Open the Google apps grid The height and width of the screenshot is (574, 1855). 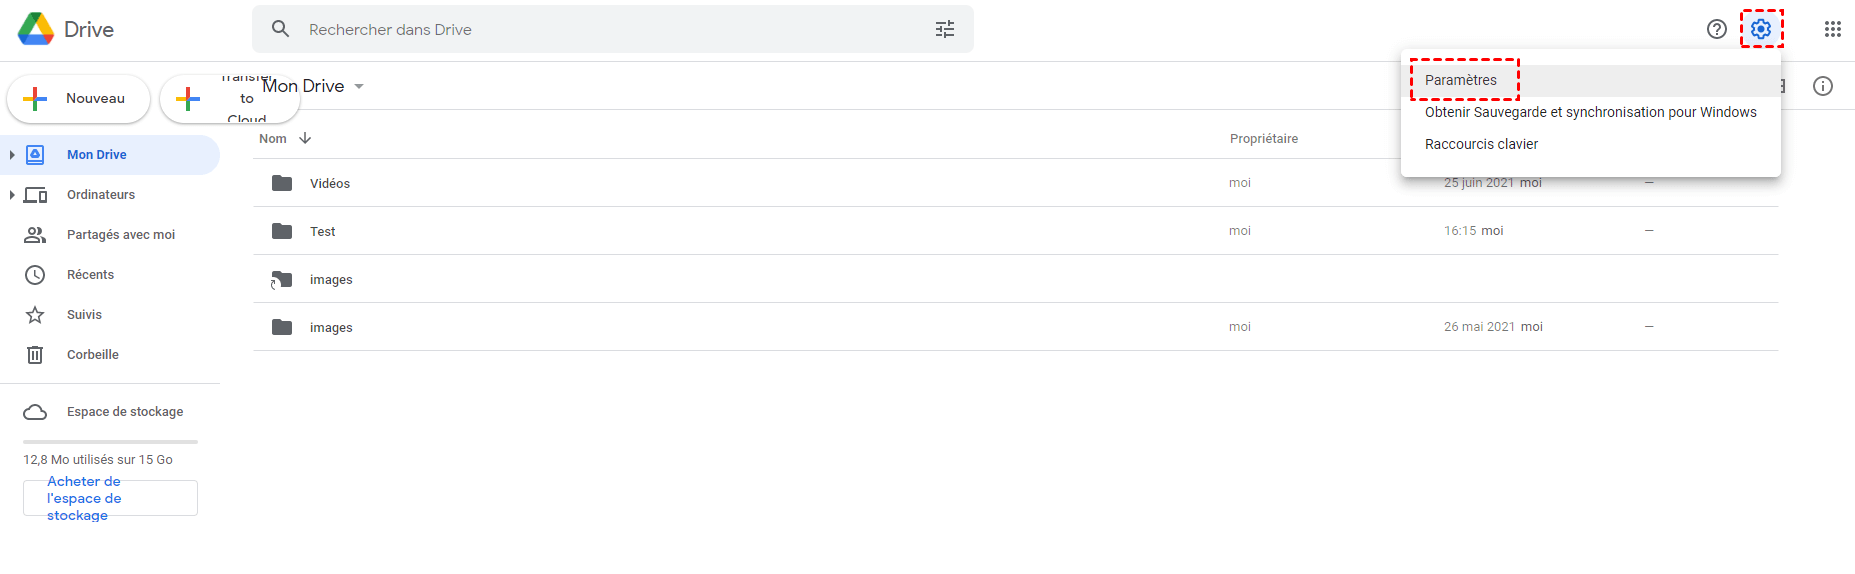(x=1832, y=29)
